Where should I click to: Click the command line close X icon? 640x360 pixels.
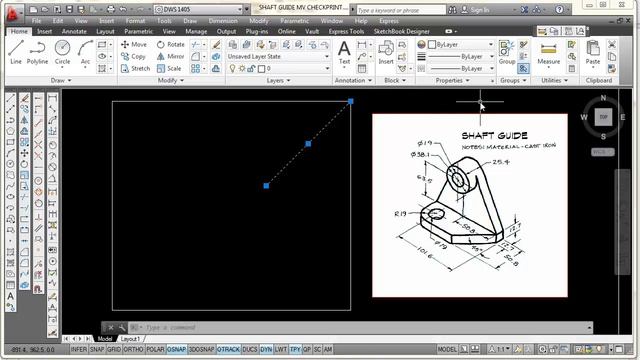point(111,327)
